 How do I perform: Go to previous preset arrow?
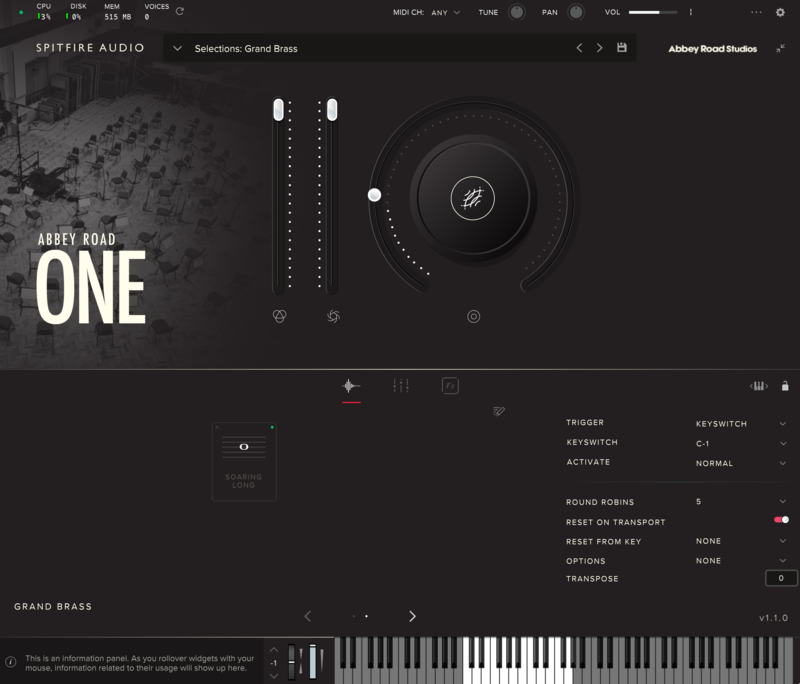click(x=579, y=48)
